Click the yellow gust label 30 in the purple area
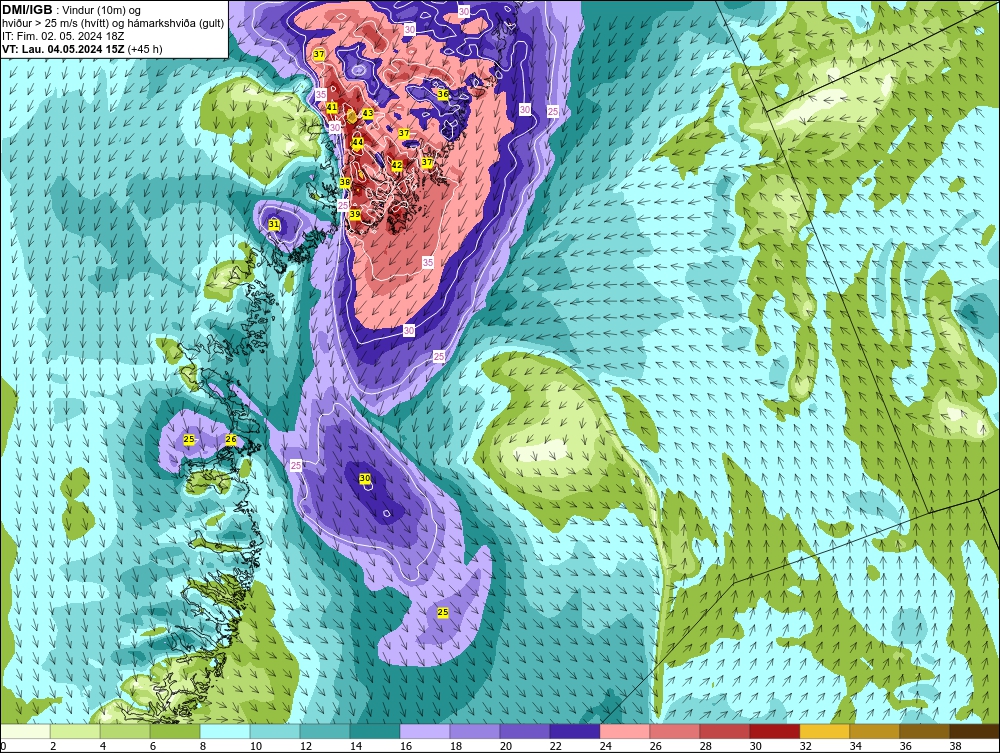The image size is (1000, 753). [x=365, y=478]
